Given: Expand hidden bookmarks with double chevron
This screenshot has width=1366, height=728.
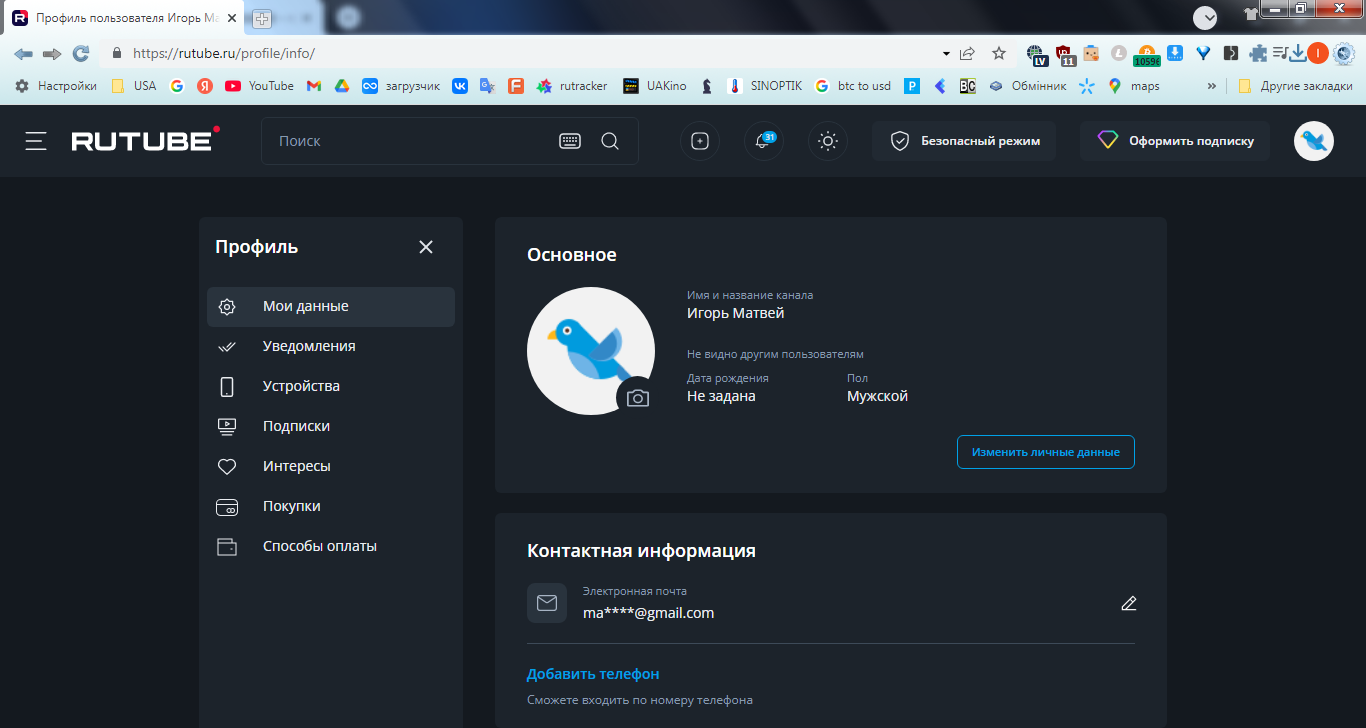Looking at the screenshot, I should pos(1212,86).
